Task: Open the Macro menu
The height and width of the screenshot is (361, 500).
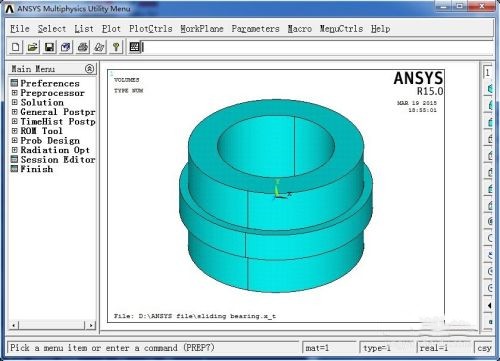Action: [x=300, y=29]
